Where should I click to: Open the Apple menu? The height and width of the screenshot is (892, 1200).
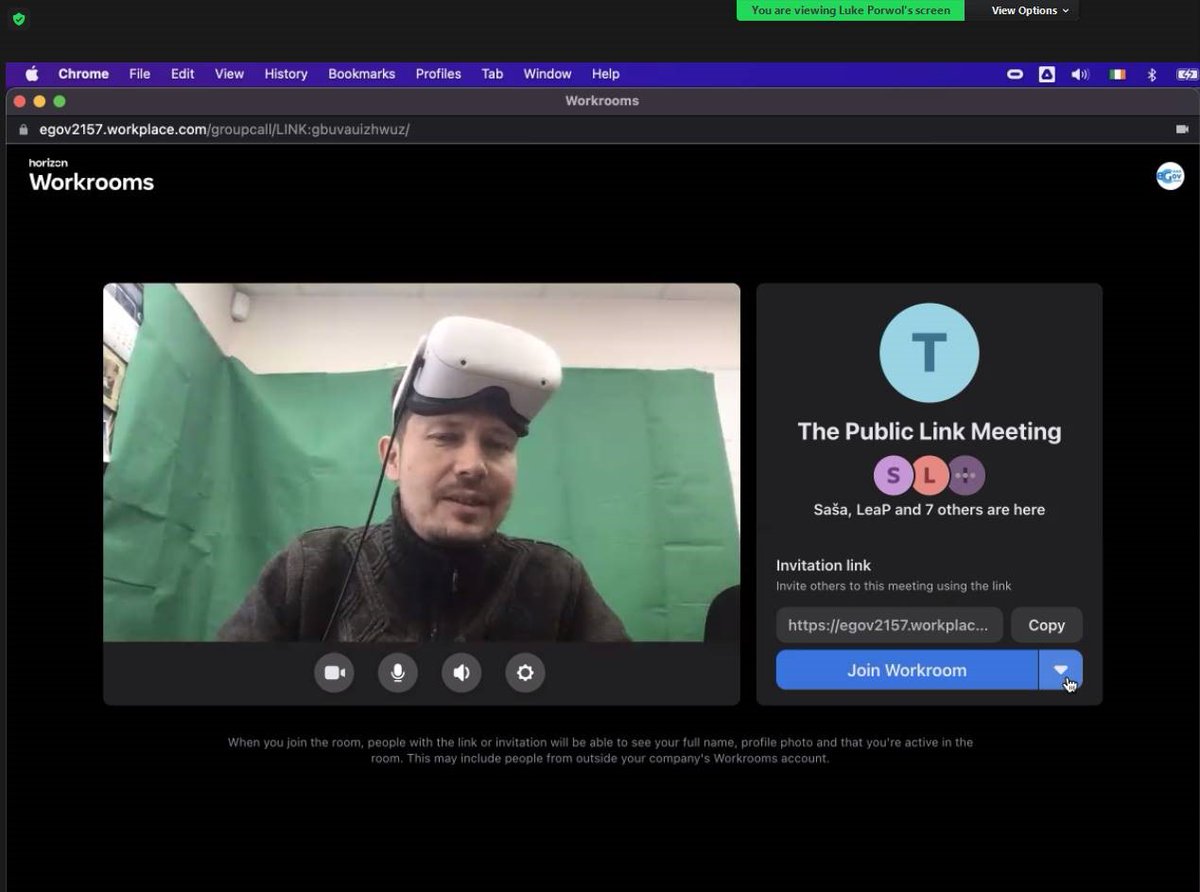coord(32,74)
